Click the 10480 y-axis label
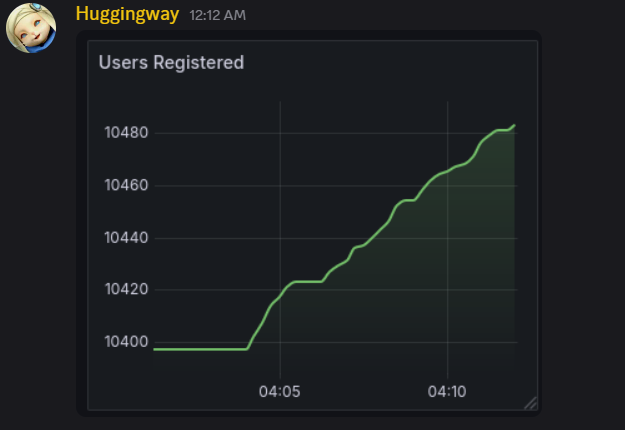This screenshot has width=625, height=430. (126, 133)
